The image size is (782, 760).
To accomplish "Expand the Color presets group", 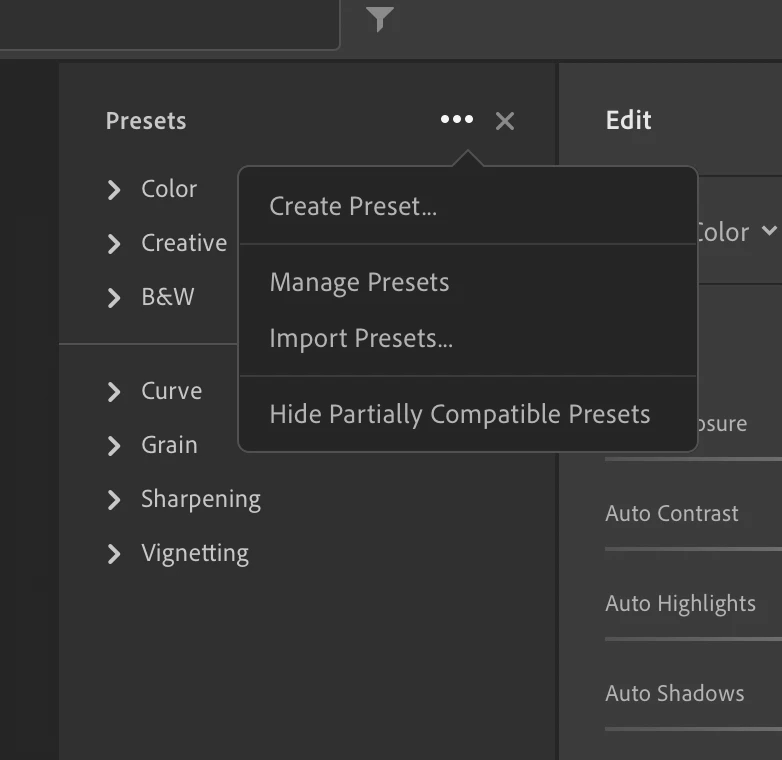I will coord(114,189).
